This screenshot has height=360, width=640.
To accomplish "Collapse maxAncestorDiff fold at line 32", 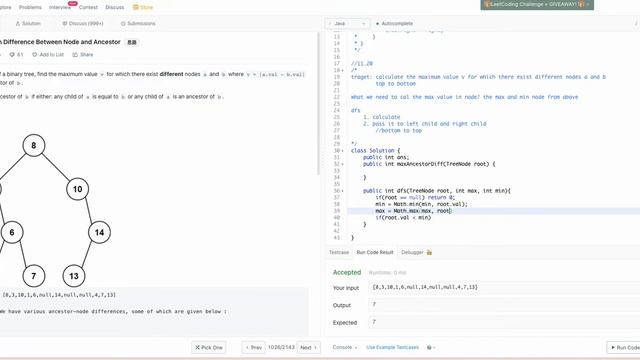I will tap(342, 164).
